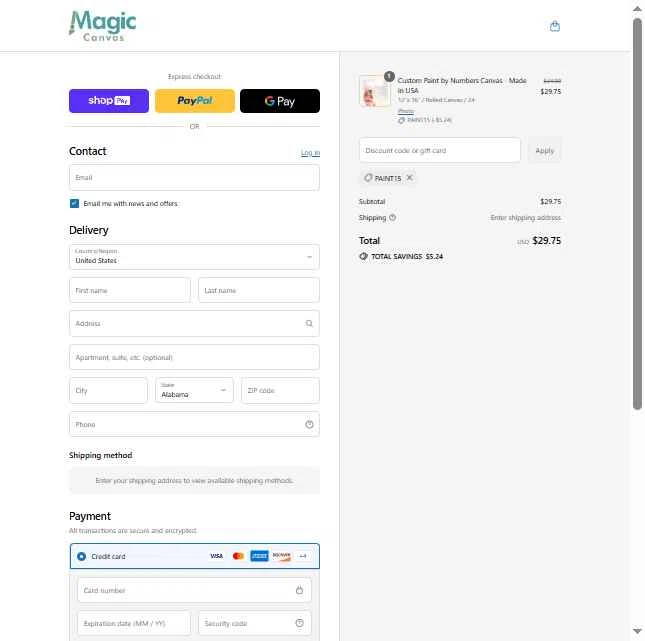Remove the PAINT15 discount code
This screenshot has width=645, height=641.
pyautogui.click(x=409, y=178)
